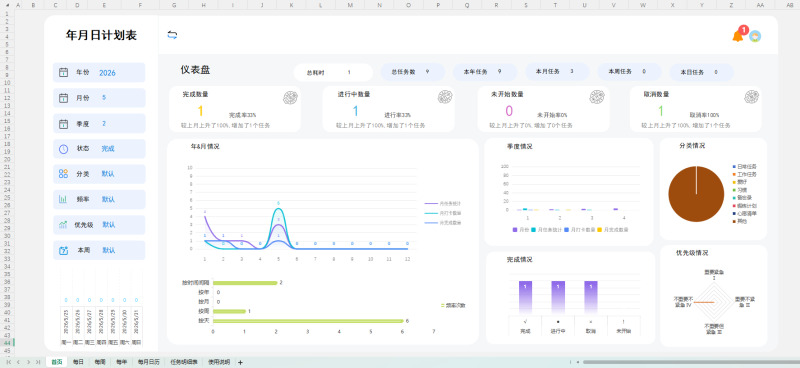The width and height of the screenshot is (800, 368).
Task: Click the 本日任务 summary pill
Action: tap(702, 72)
